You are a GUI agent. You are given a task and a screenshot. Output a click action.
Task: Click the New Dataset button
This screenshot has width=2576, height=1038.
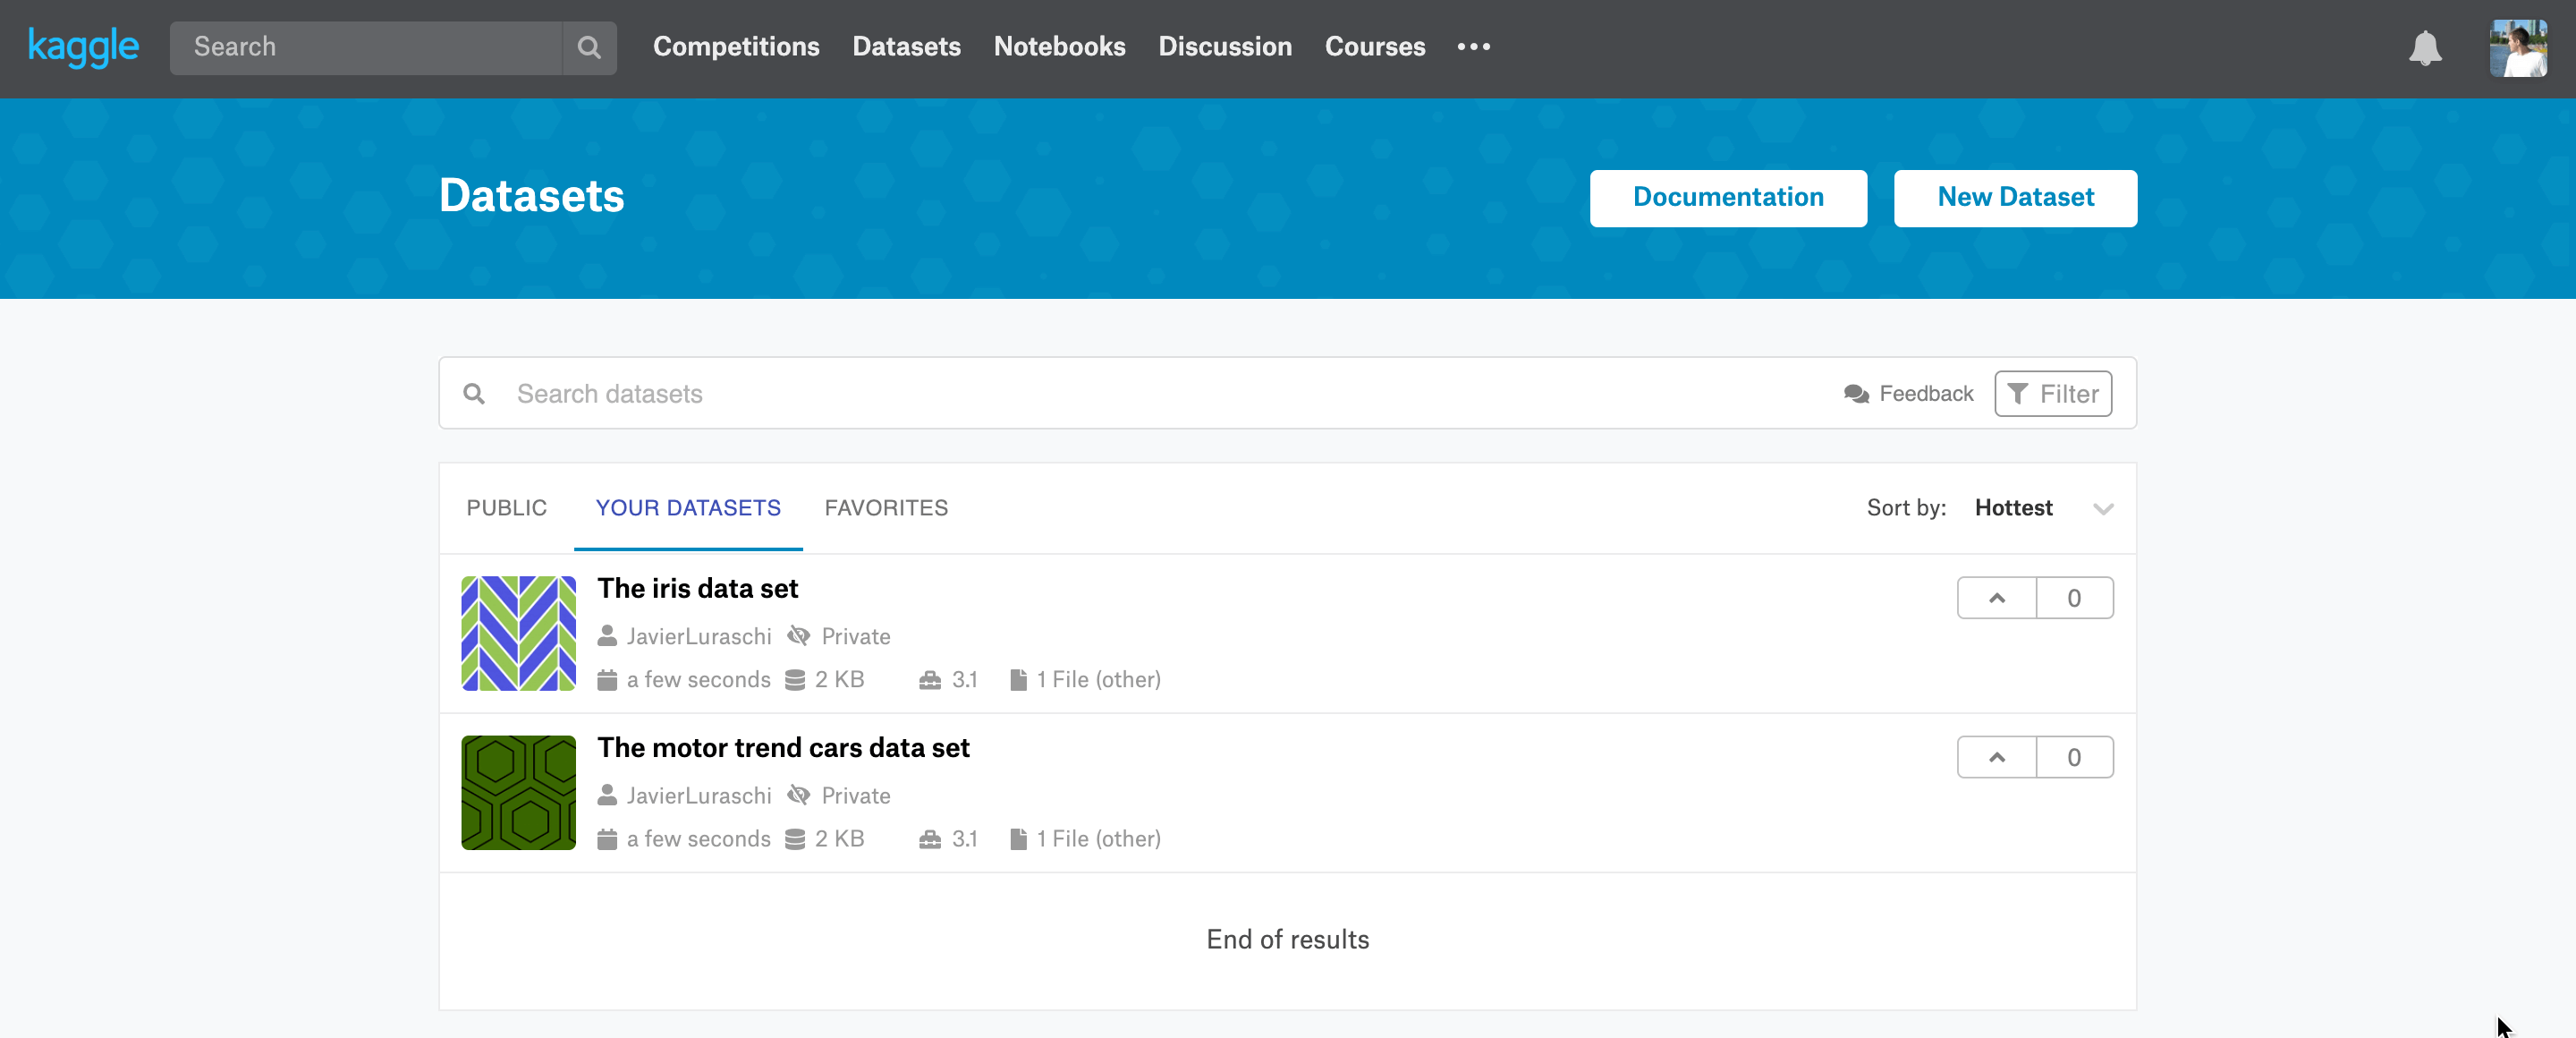tap(2014, 198)
